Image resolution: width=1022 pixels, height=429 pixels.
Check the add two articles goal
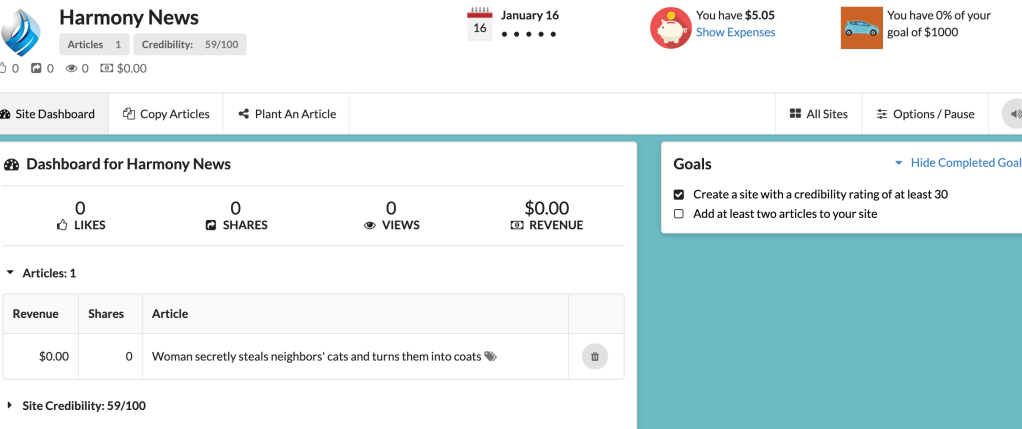[679, 213]
